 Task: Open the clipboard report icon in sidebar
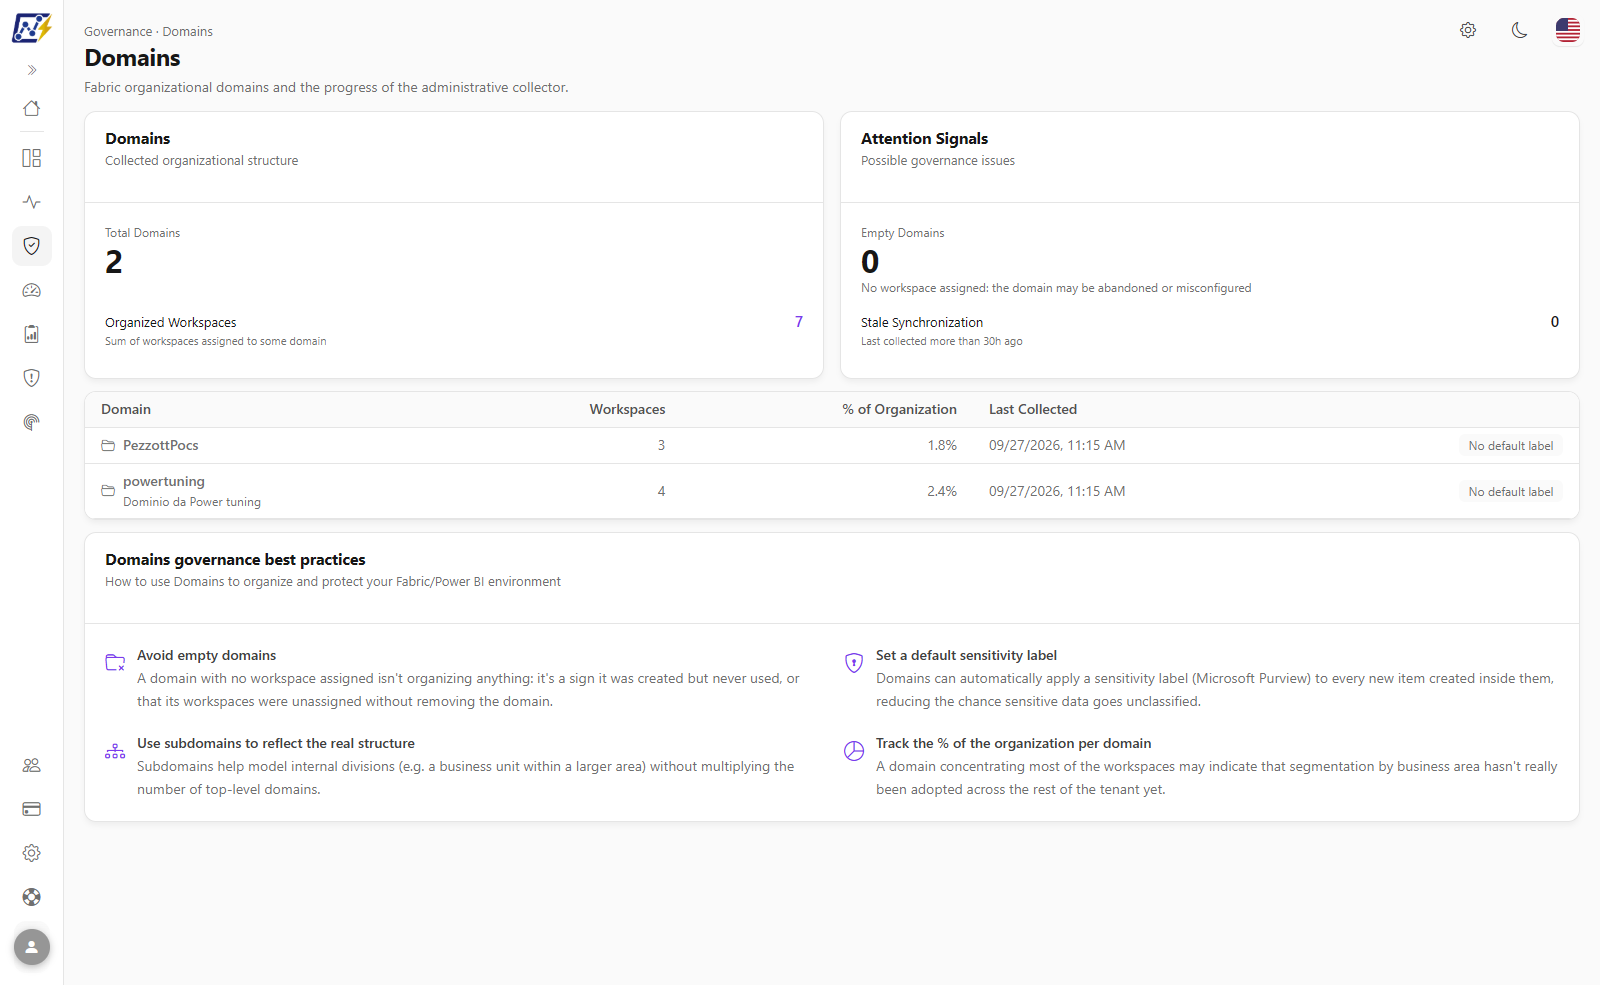coord(32,334)
